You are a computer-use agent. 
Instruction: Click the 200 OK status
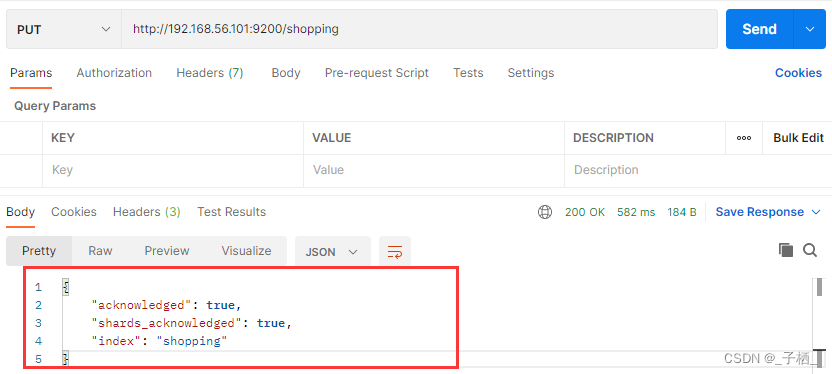(585, 212)
